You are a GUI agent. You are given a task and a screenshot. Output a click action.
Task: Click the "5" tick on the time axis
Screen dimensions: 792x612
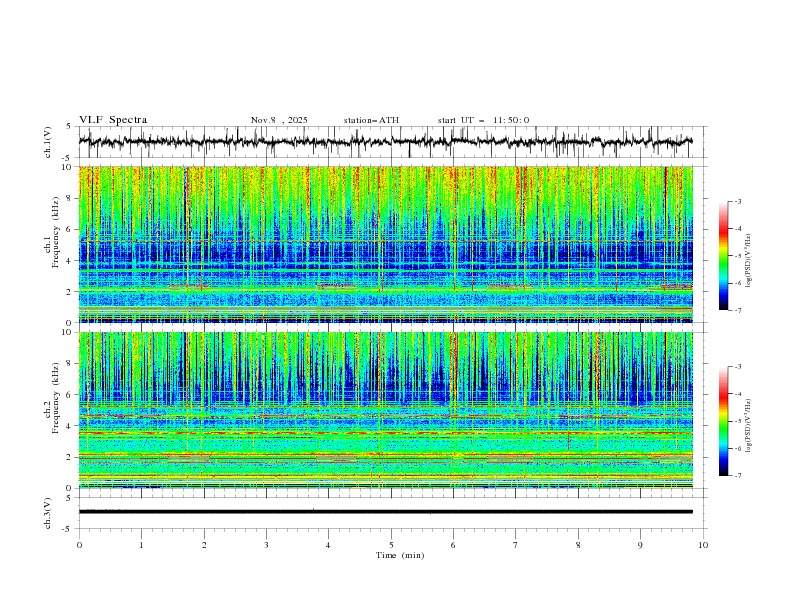(391, 545)
